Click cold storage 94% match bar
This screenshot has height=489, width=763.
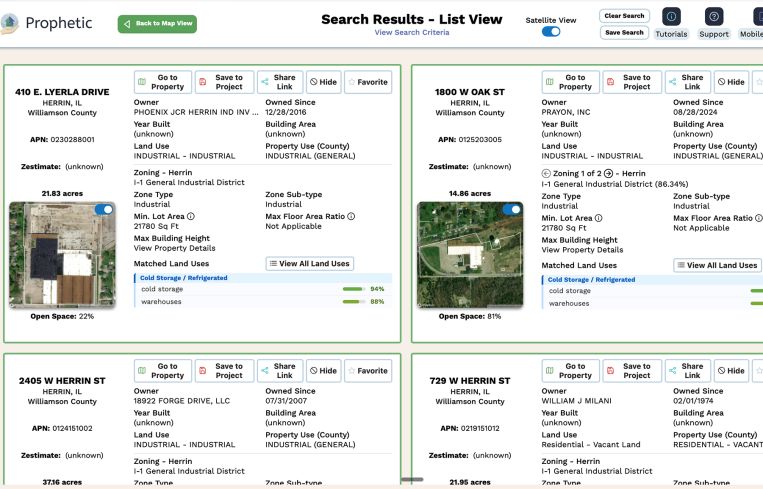(x=354, y=289)
